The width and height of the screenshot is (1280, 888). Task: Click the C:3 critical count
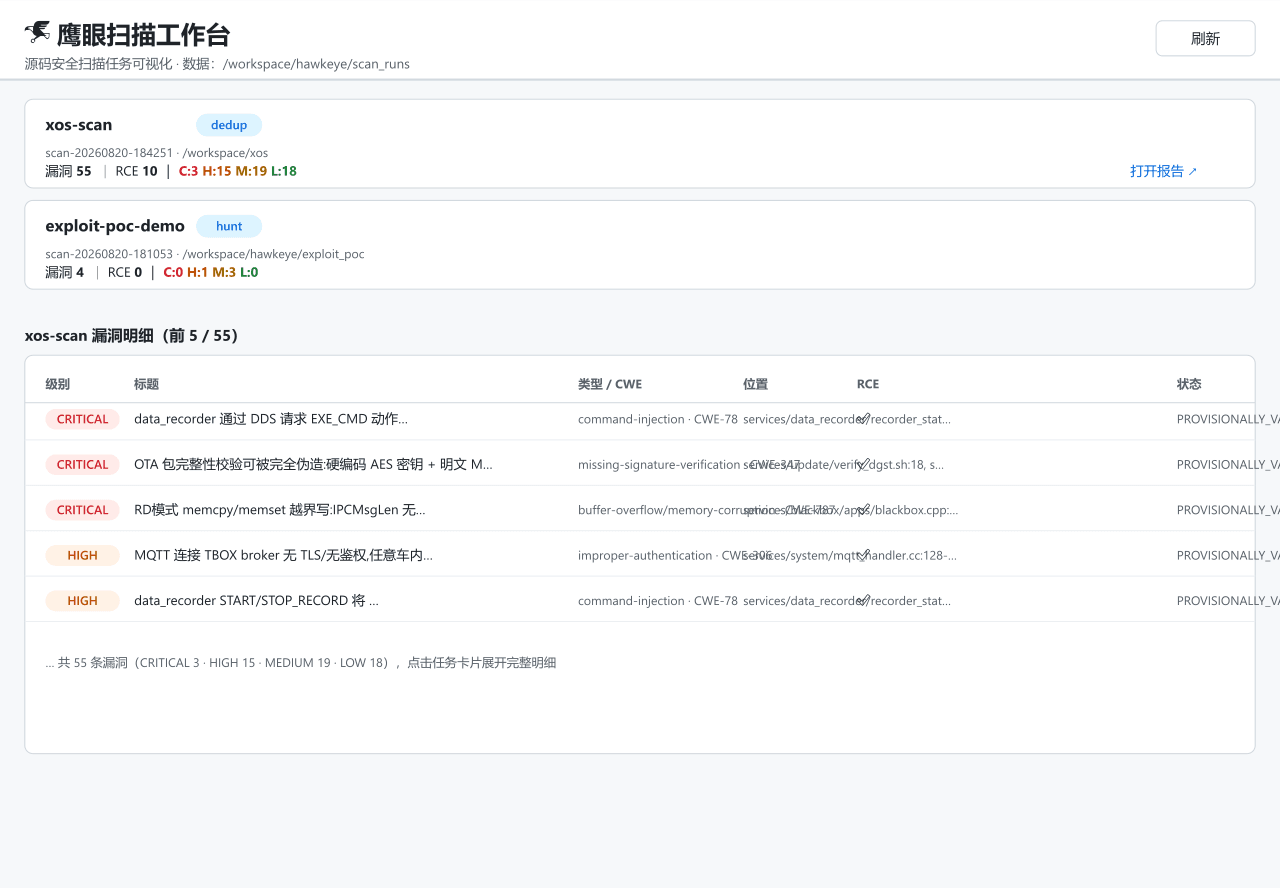[188, 171]
